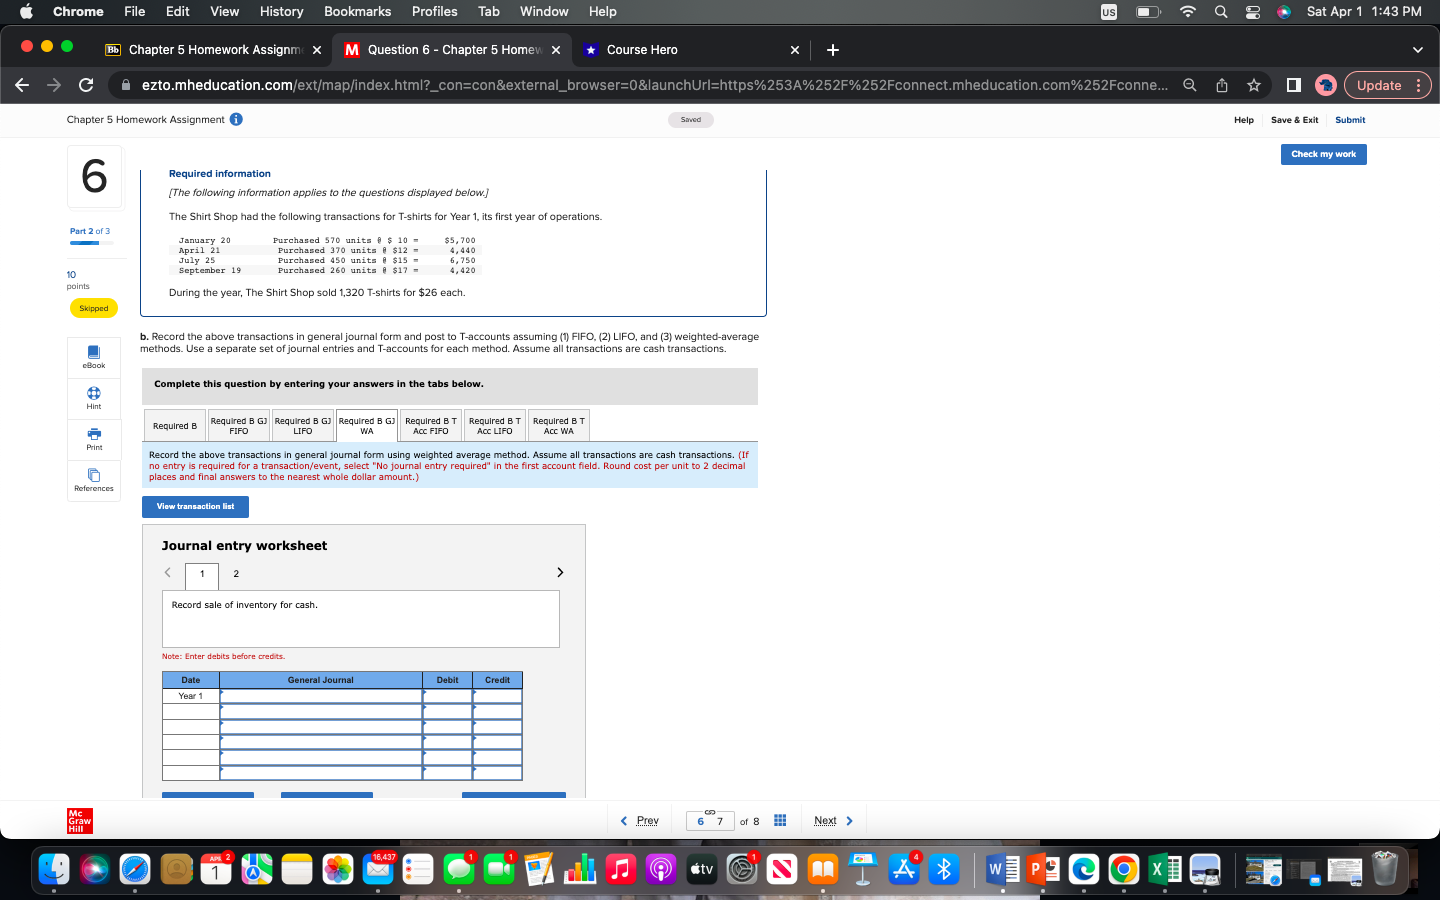
Task: Open Microsoft Excel from the dock
Action: point(1164,869)
